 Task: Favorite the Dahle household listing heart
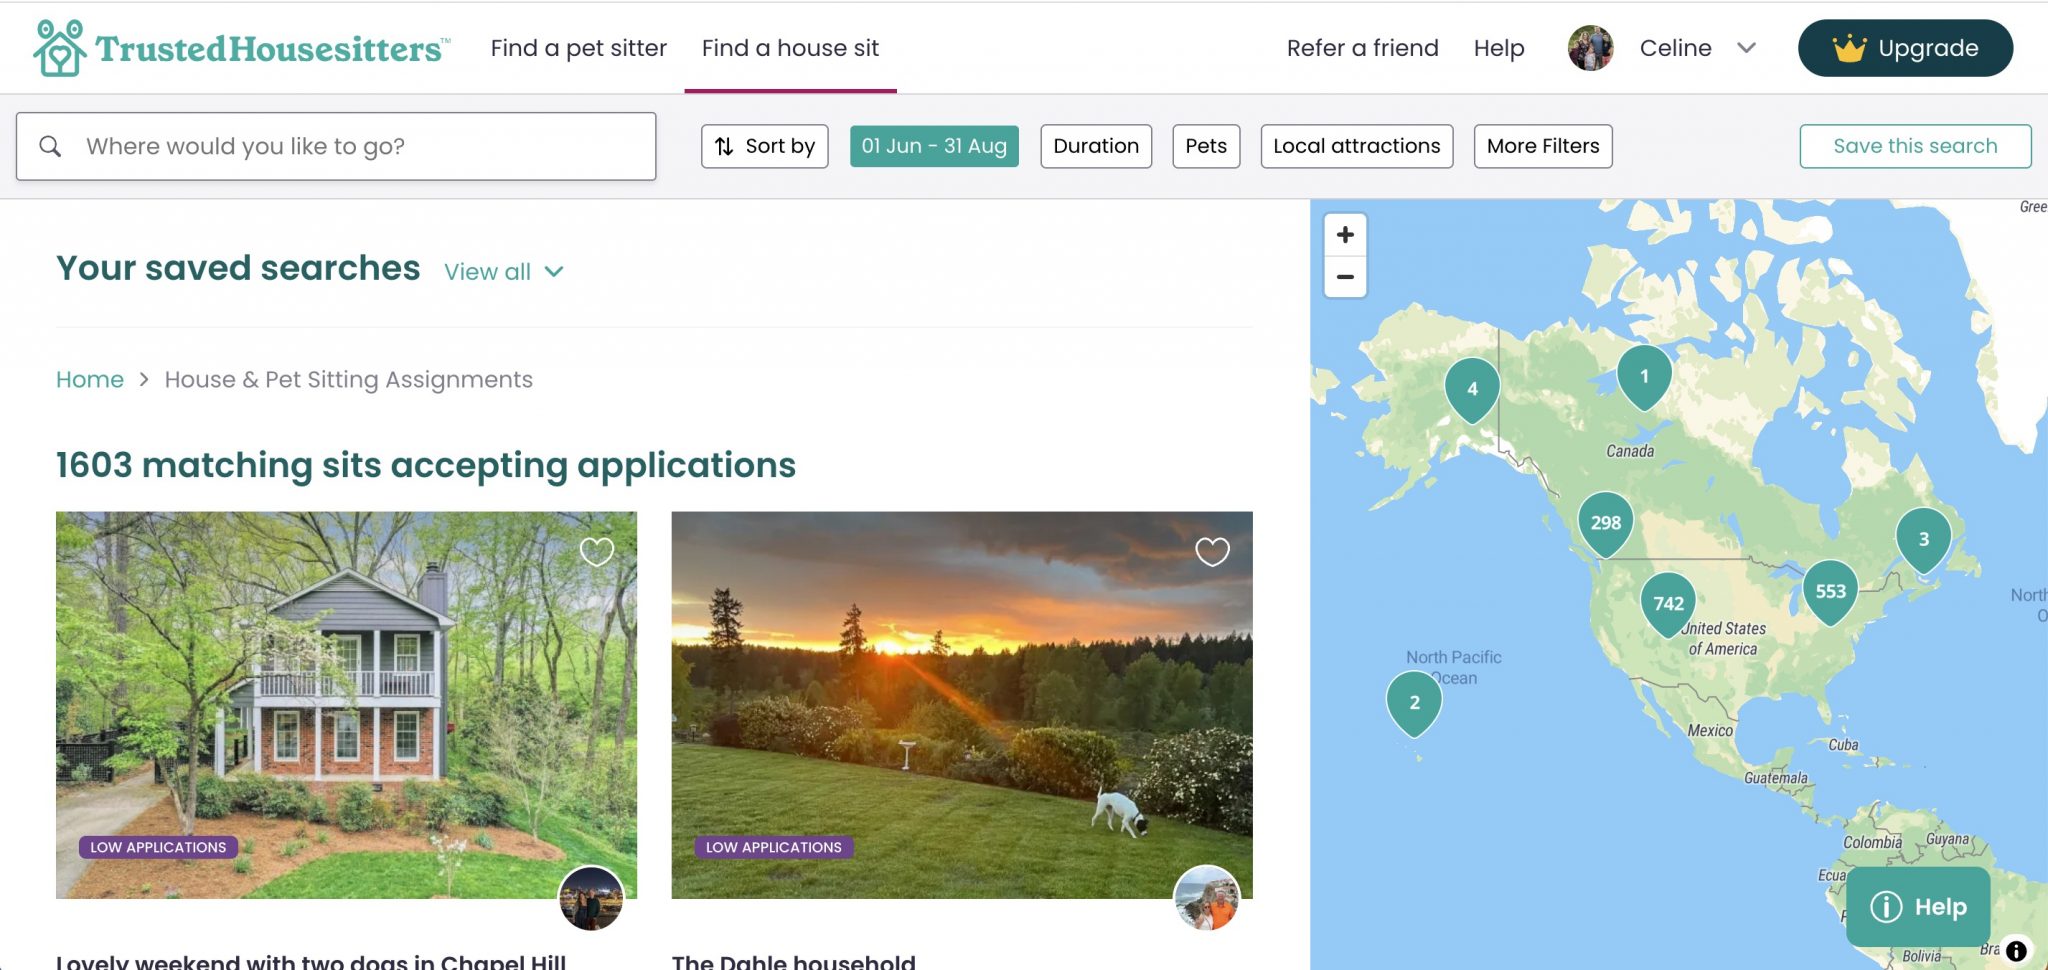[1212, 551]
